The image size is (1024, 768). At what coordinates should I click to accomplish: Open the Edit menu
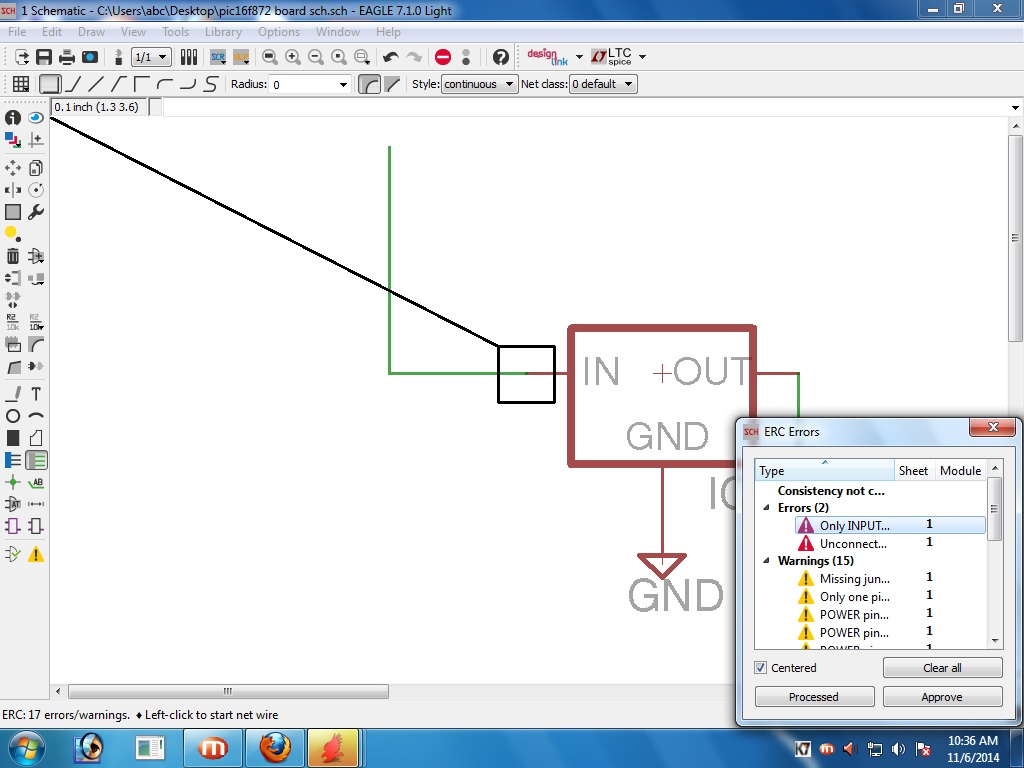(x=52, y=31)
